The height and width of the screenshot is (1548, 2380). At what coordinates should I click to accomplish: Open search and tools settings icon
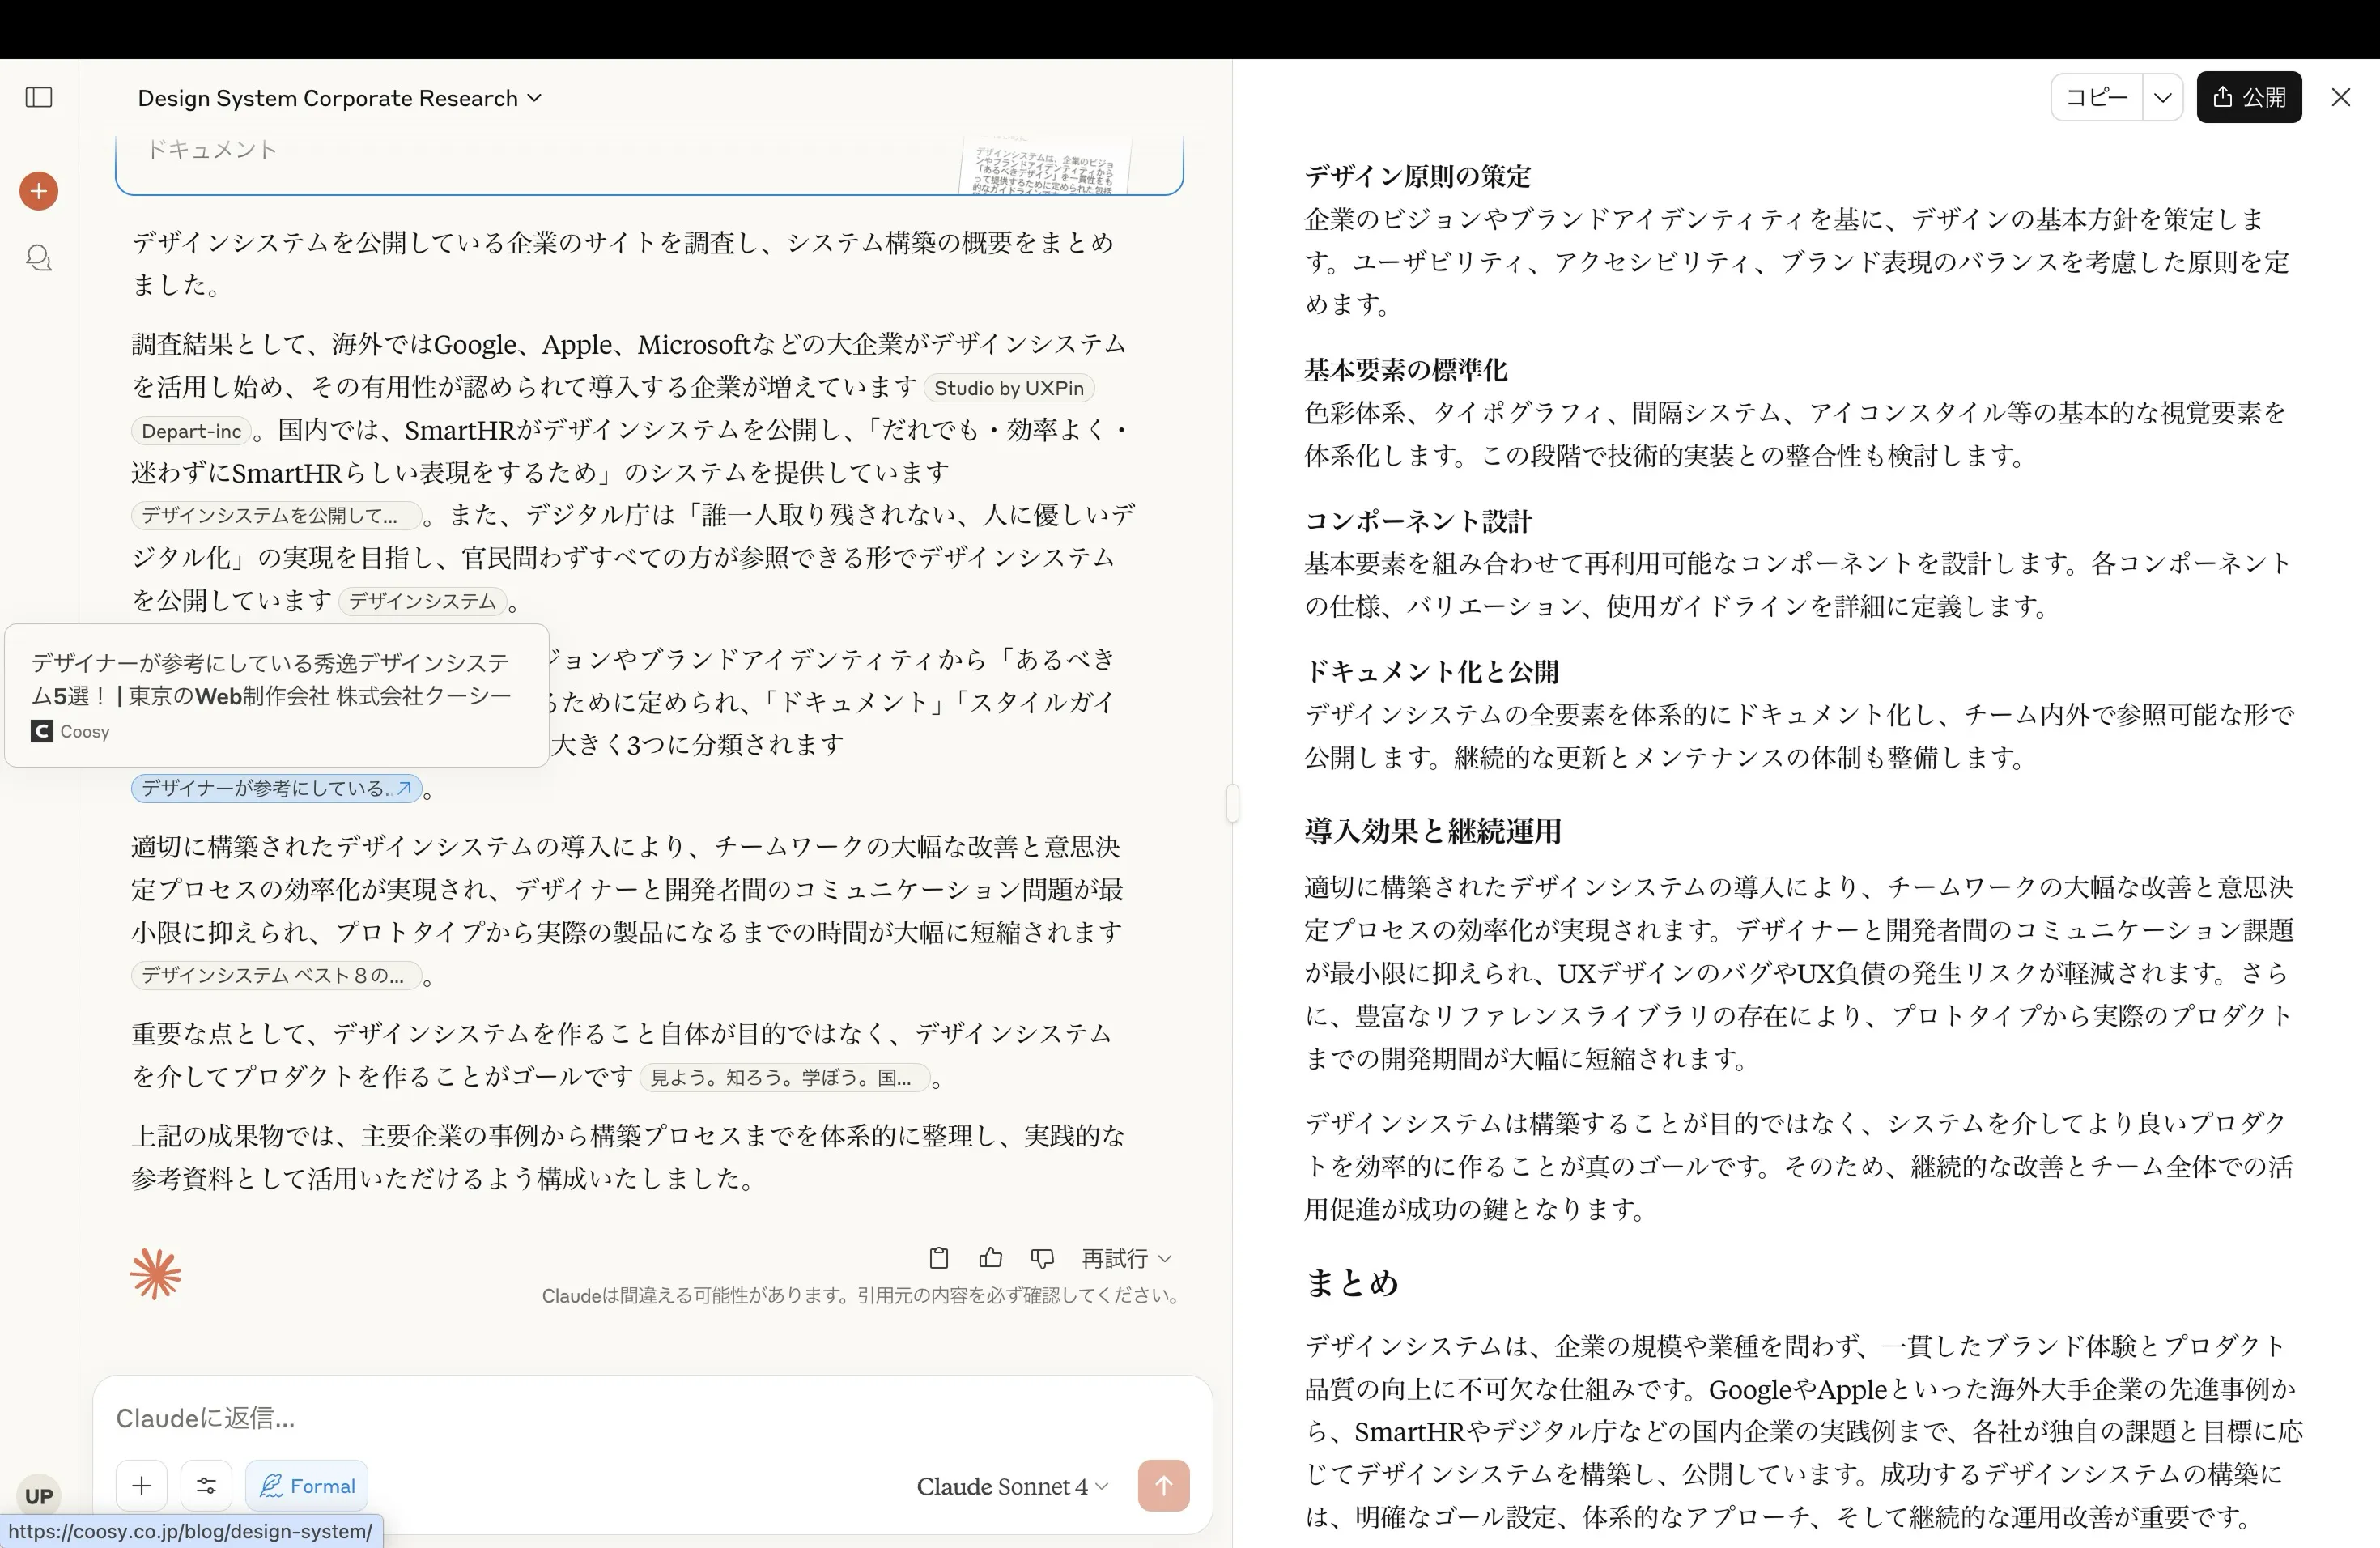(206, 1486)
